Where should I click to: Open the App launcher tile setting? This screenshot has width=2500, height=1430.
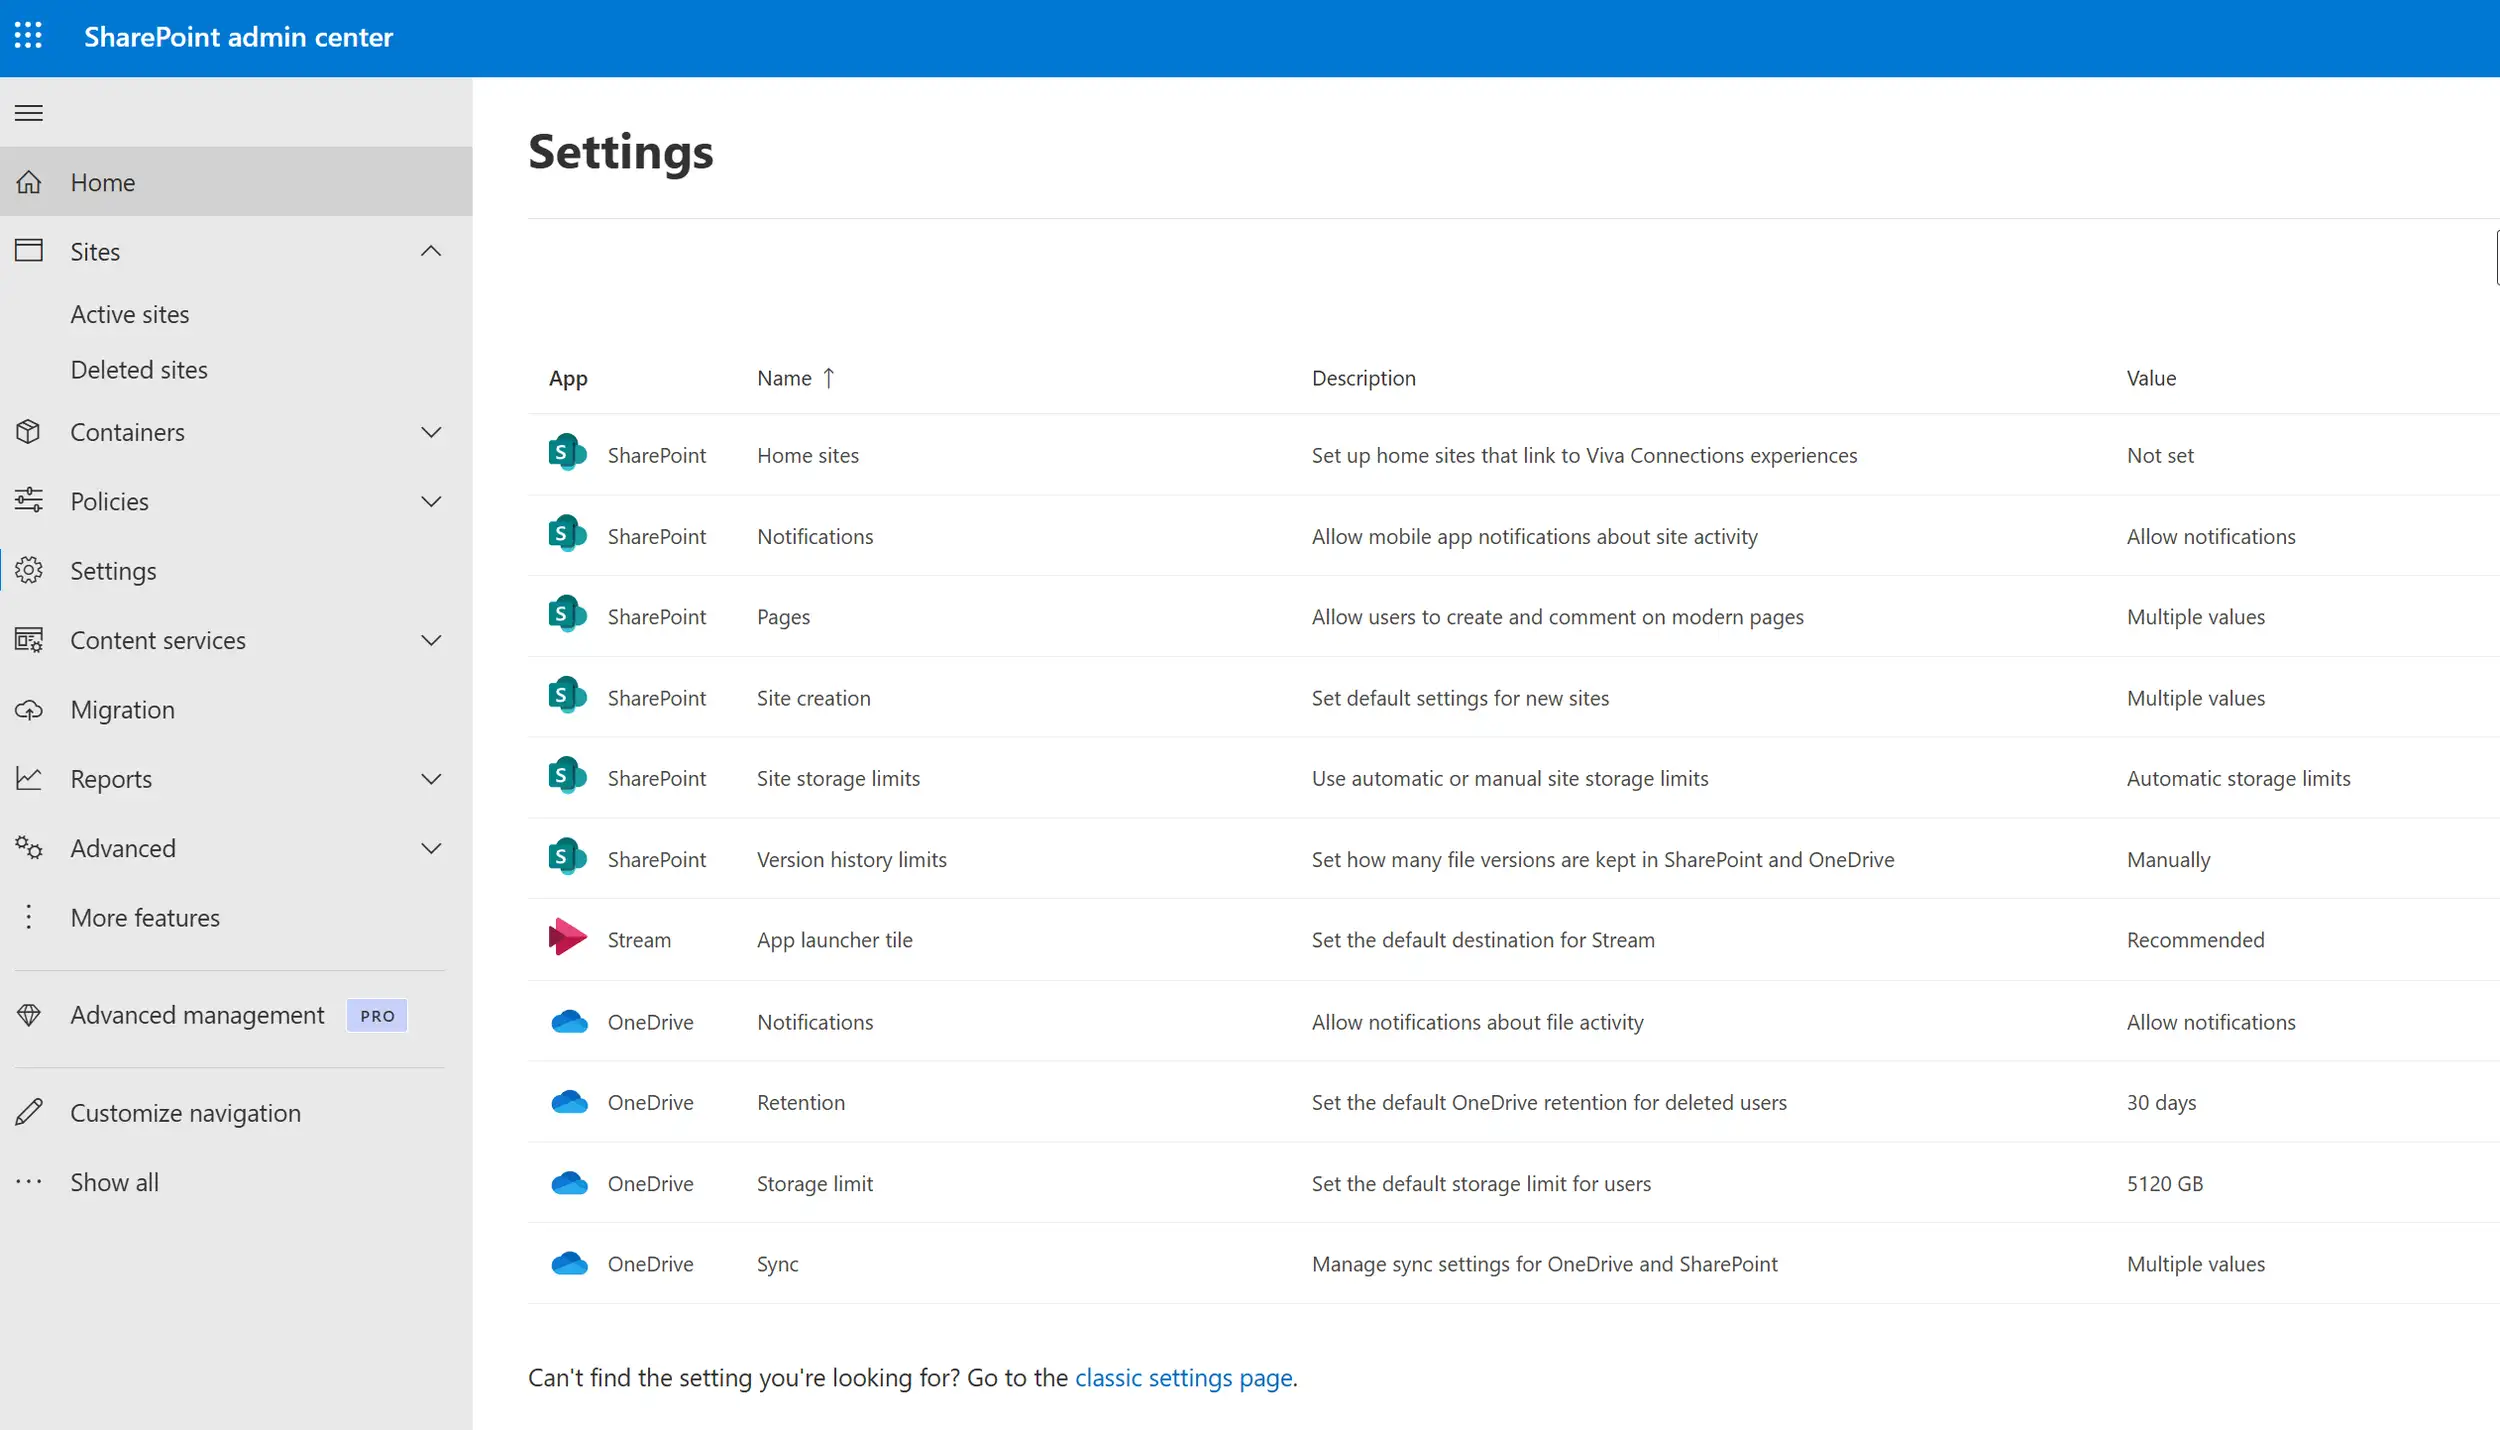[x=835, y=940]
